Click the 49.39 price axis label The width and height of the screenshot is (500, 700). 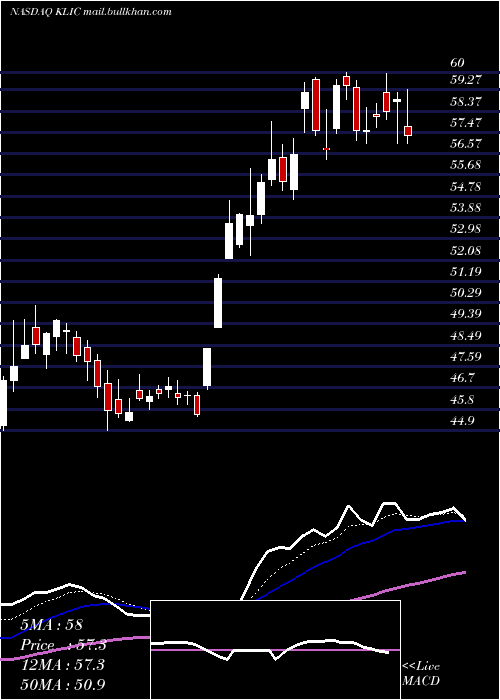pos(467,314)
